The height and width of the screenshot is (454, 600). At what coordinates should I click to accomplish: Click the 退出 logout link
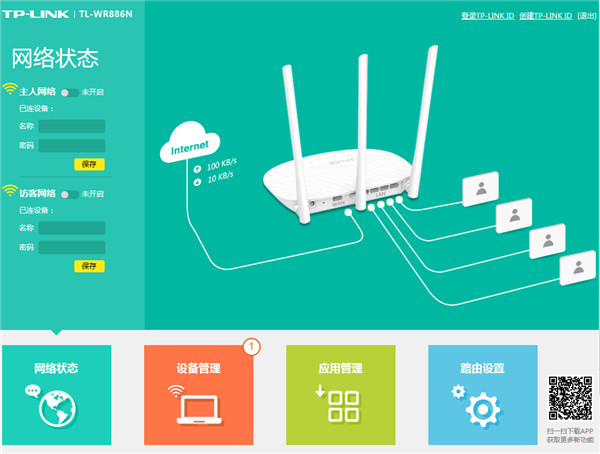click(587, 16)
